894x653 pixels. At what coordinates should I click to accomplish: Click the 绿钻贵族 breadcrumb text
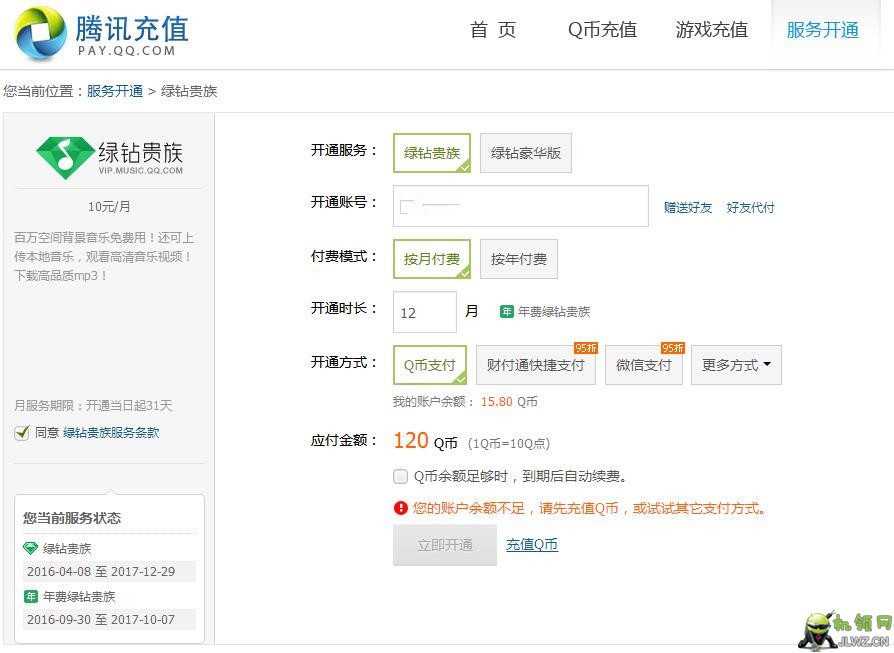pyautogui.click(x=189, y=91)
